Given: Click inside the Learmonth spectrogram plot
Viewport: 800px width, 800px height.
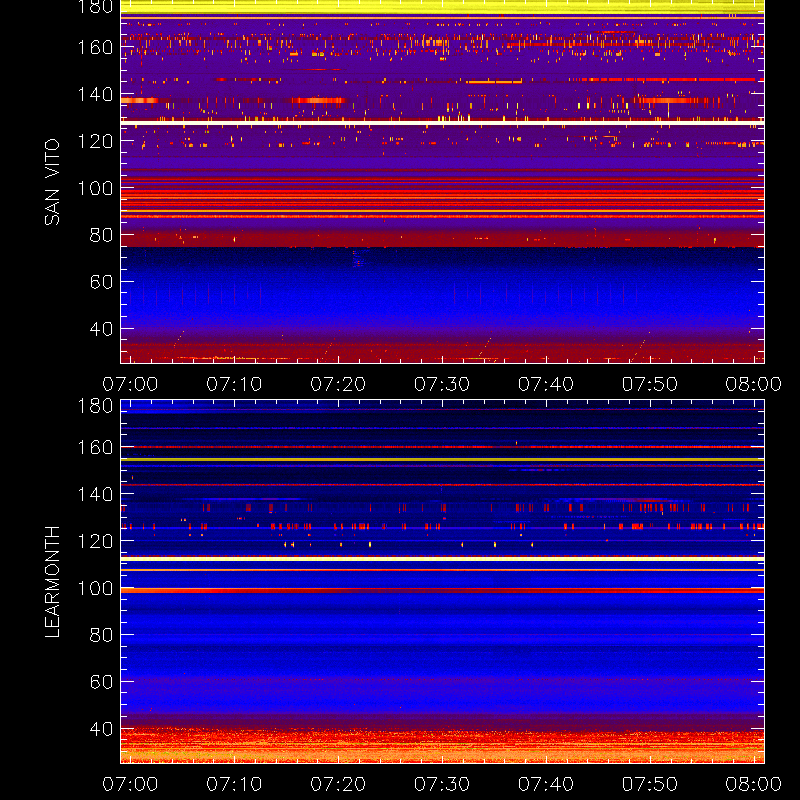Looking at the screenshot, I should [x=442, y=582].
